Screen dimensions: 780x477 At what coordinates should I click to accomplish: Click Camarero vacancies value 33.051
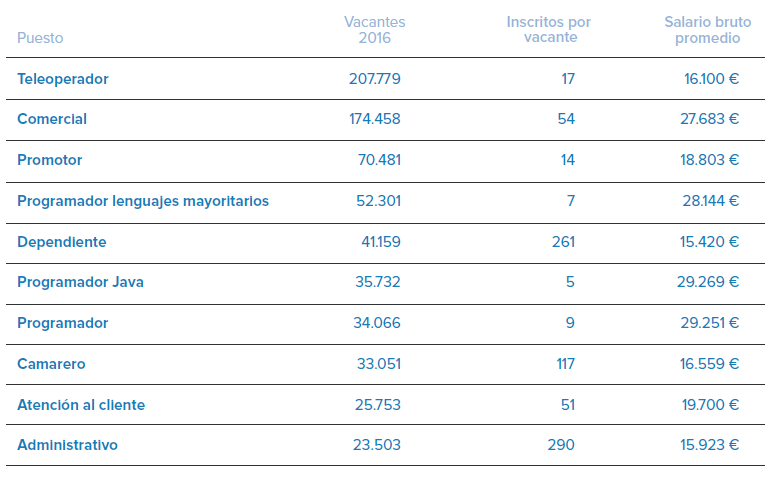378,364
